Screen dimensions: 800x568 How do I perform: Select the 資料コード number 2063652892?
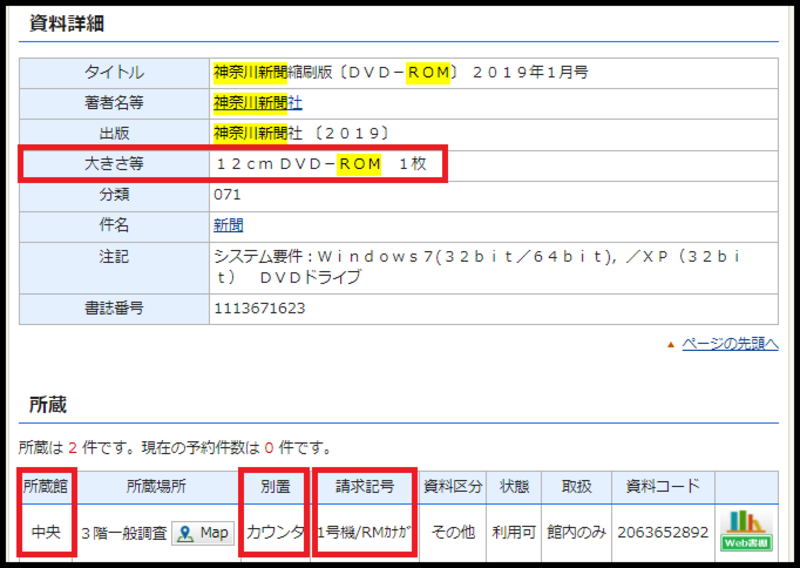(661, 533)
